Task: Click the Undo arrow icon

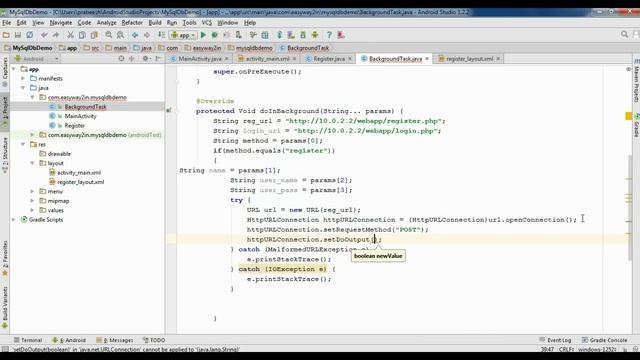Action: 44,35
